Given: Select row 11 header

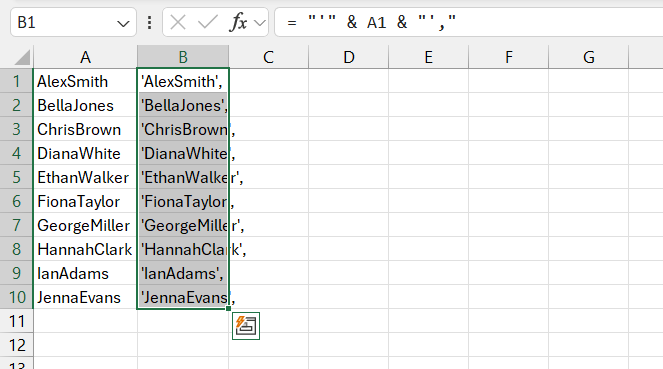Looking at the screenshot, I should tap(16, 321).
